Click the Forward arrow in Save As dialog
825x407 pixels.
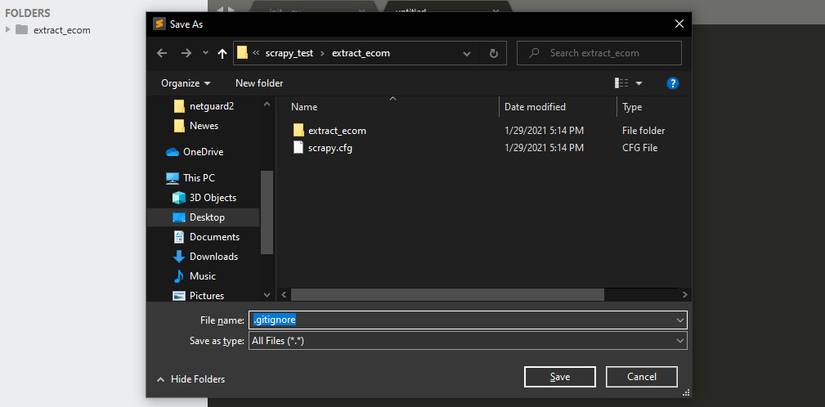click(186, 53)
